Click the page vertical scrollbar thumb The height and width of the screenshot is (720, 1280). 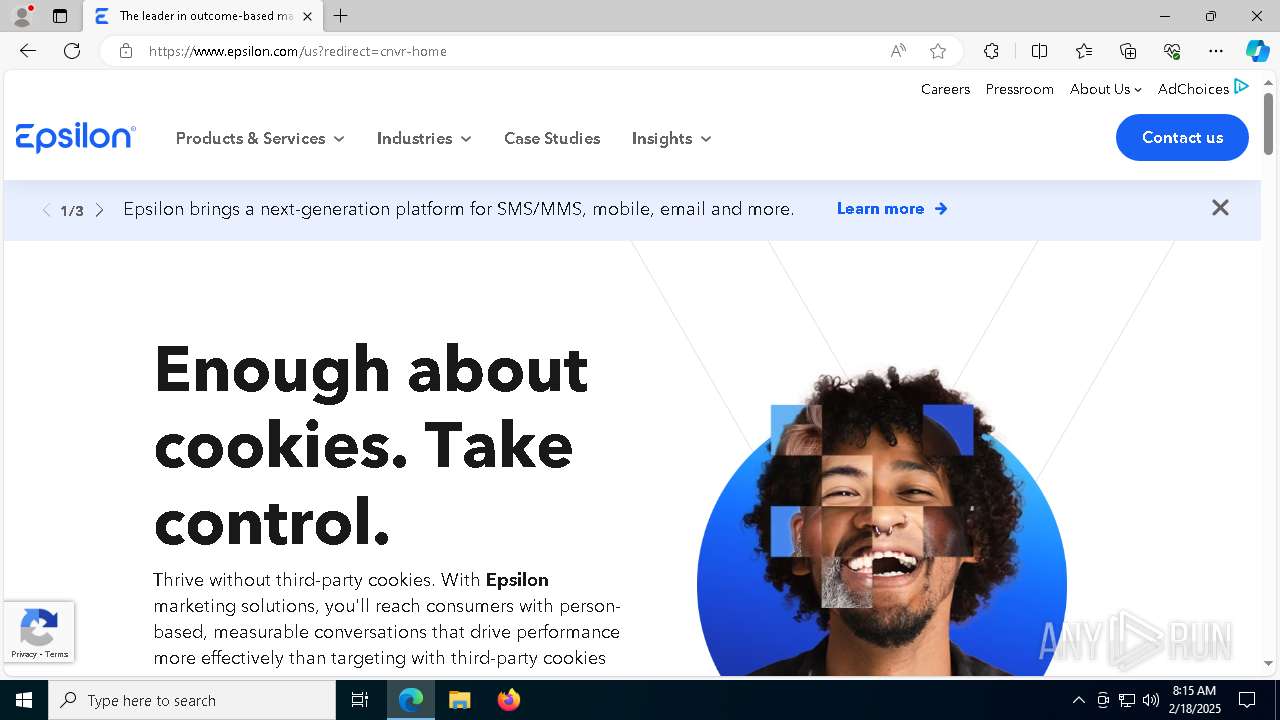click(1268, 123)
